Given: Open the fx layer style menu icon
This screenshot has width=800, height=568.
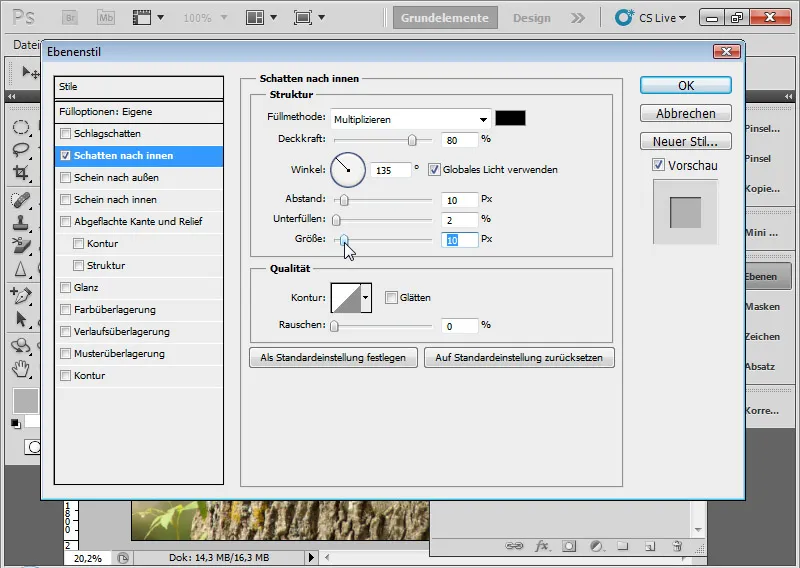Looking at the screenshot, I should 542,546.
